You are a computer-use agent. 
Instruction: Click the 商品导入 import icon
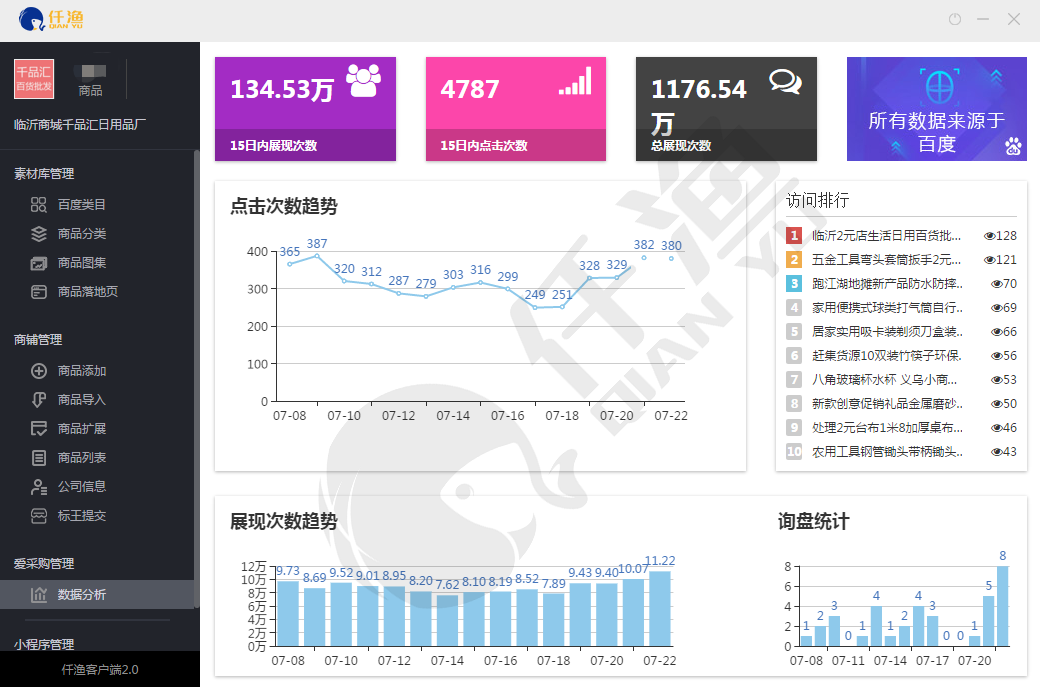click(x=38, y=399)
